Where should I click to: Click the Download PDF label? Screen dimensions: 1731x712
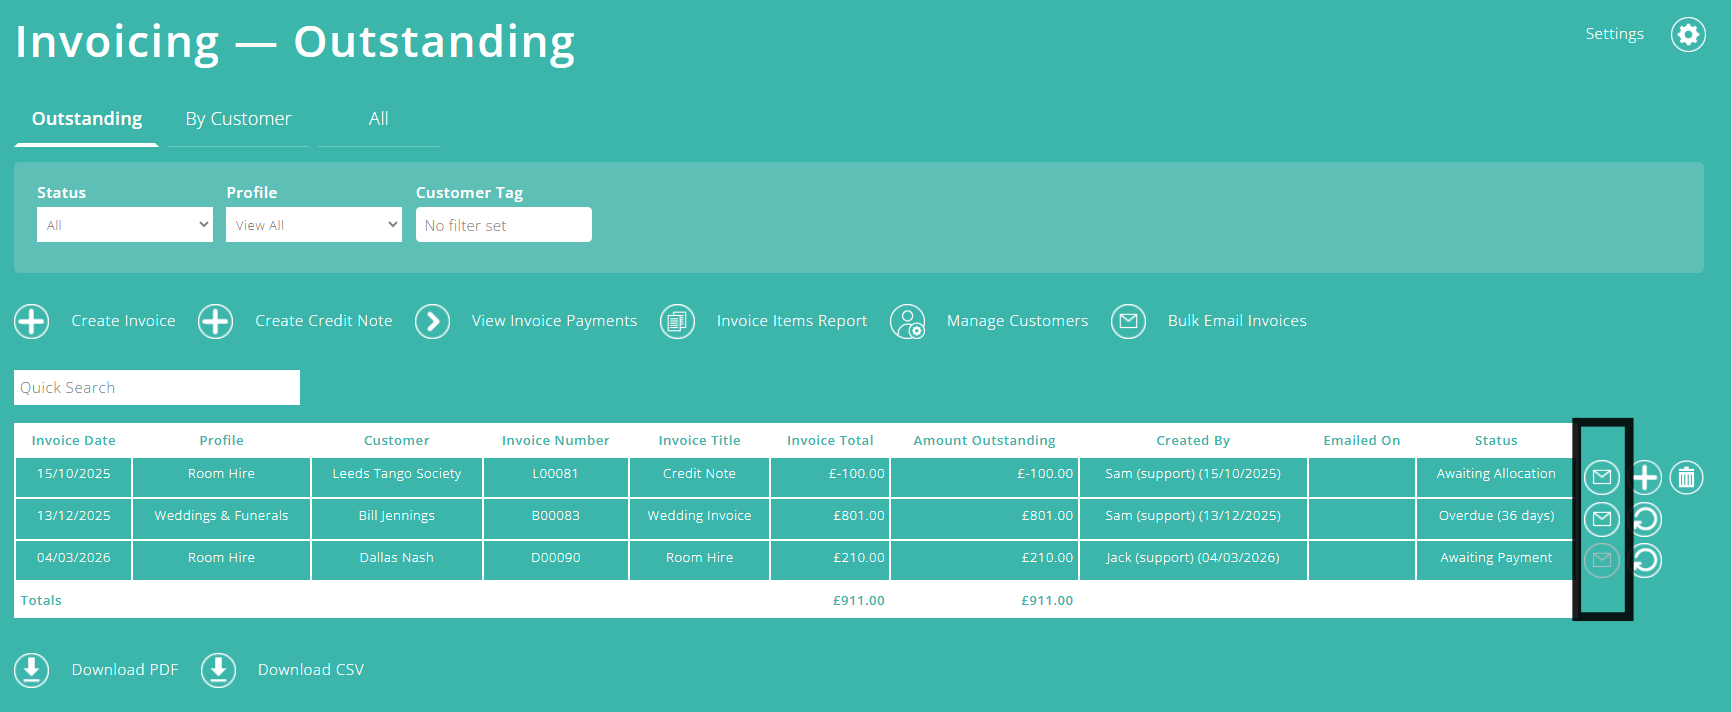tap(125, 670)
